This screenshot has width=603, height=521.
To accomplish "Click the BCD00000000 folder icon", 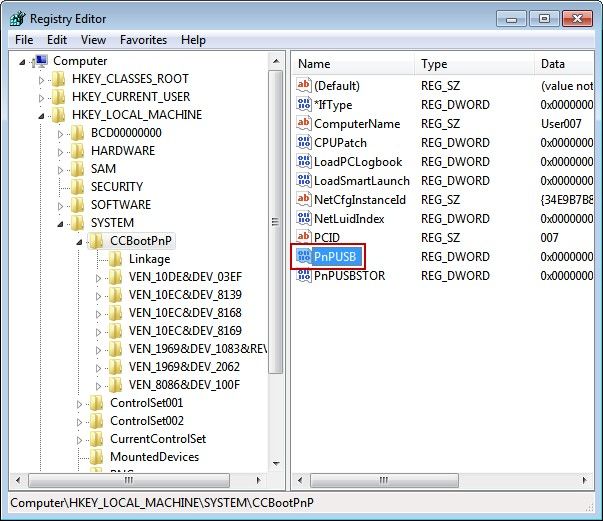I will (77, 133).
